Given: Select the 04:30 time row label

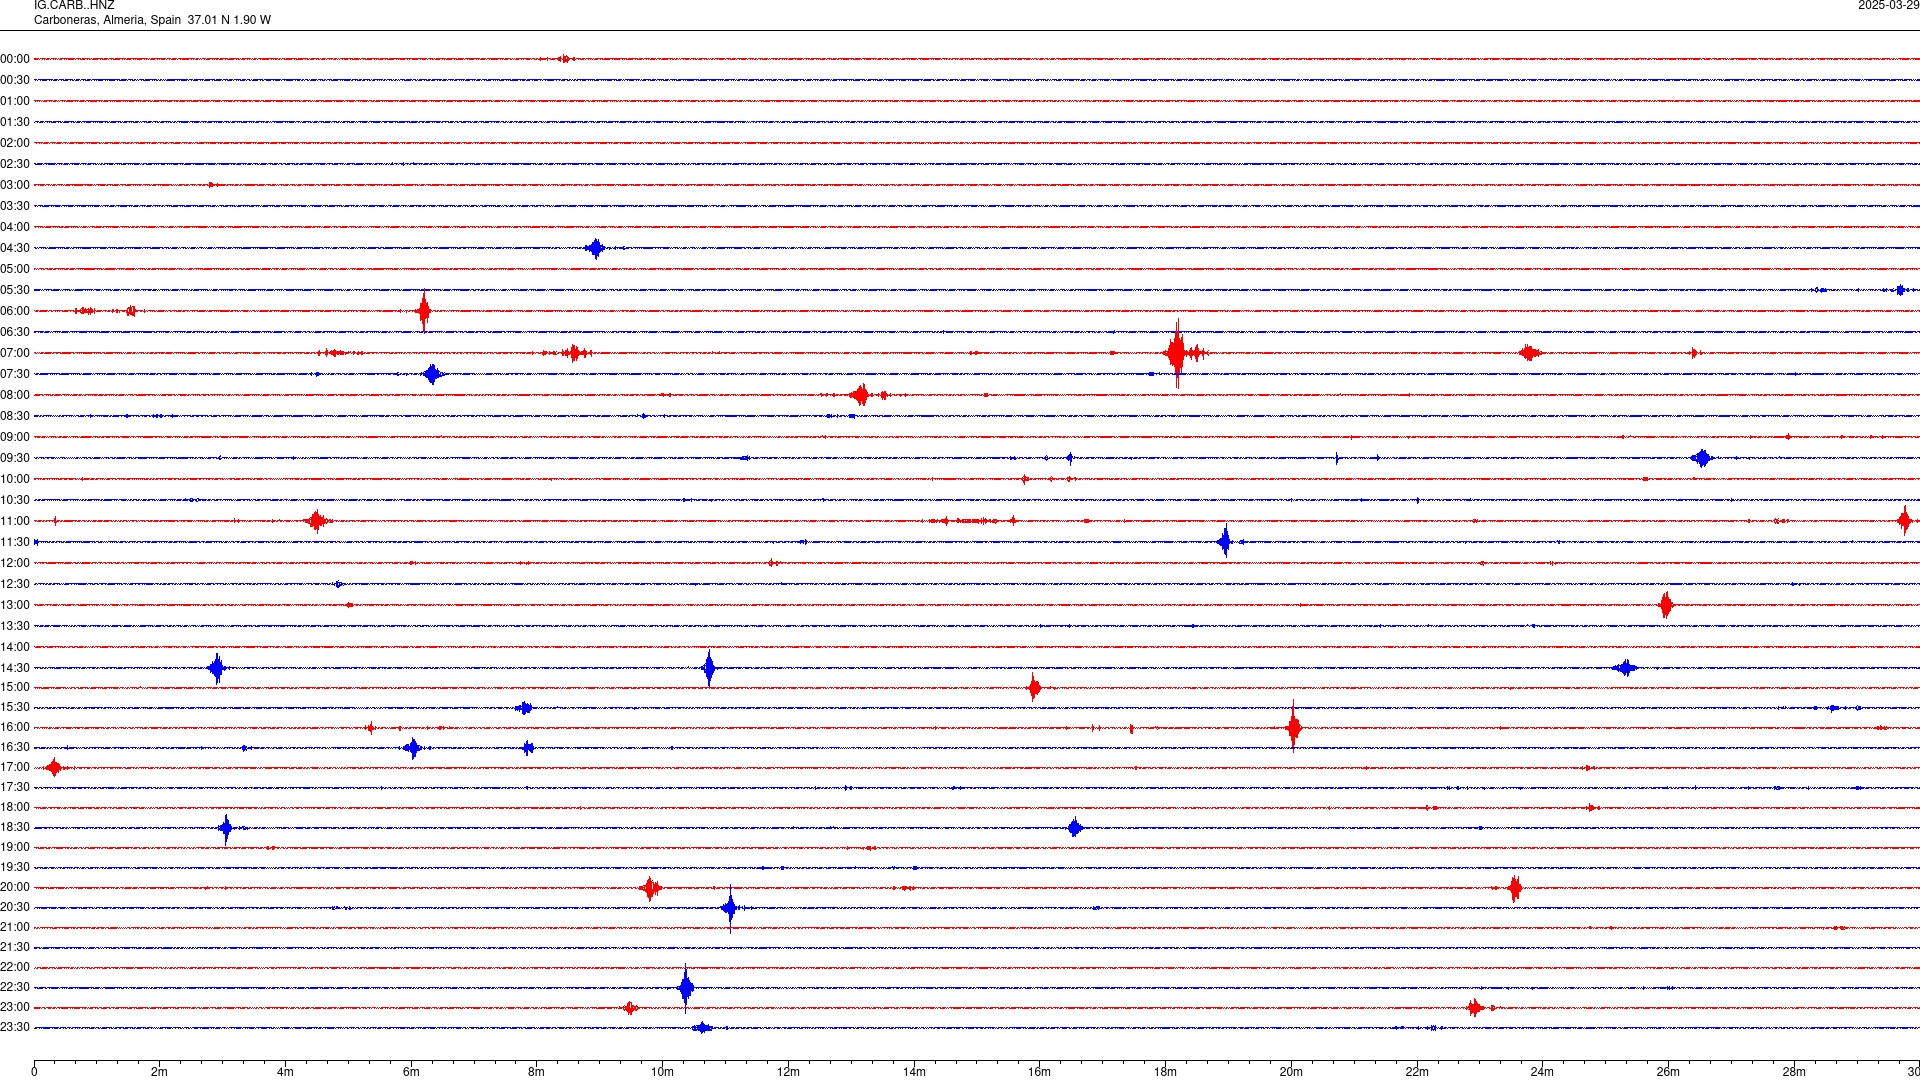Looking at the screenshot, I should tap(15, 248).
